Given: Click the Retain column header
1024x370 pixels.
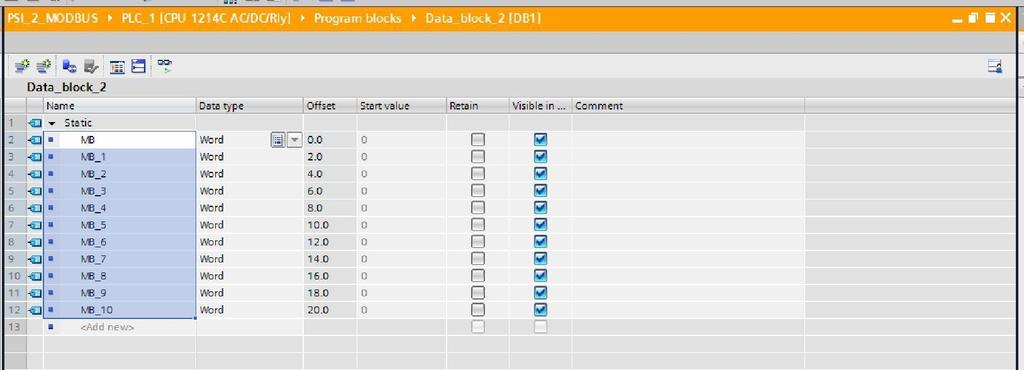Looking at the screenshot, I should click(478, 106).
